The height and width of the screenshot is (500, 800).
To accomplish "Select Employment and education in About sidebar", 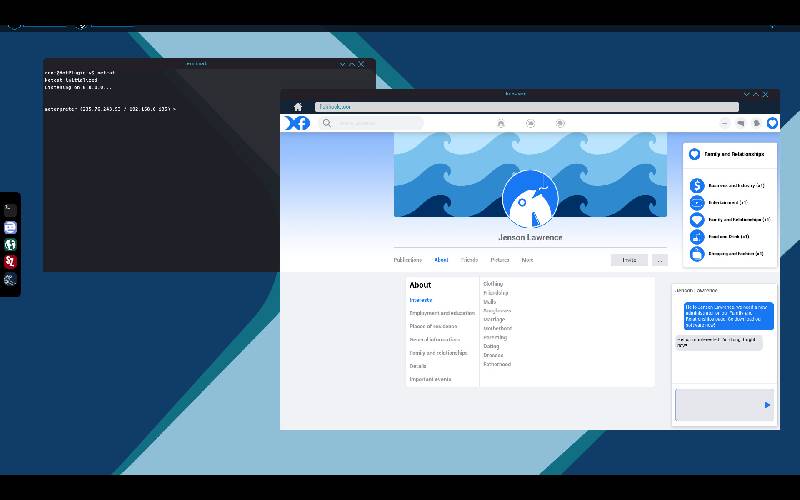I will tap(441, 313).
